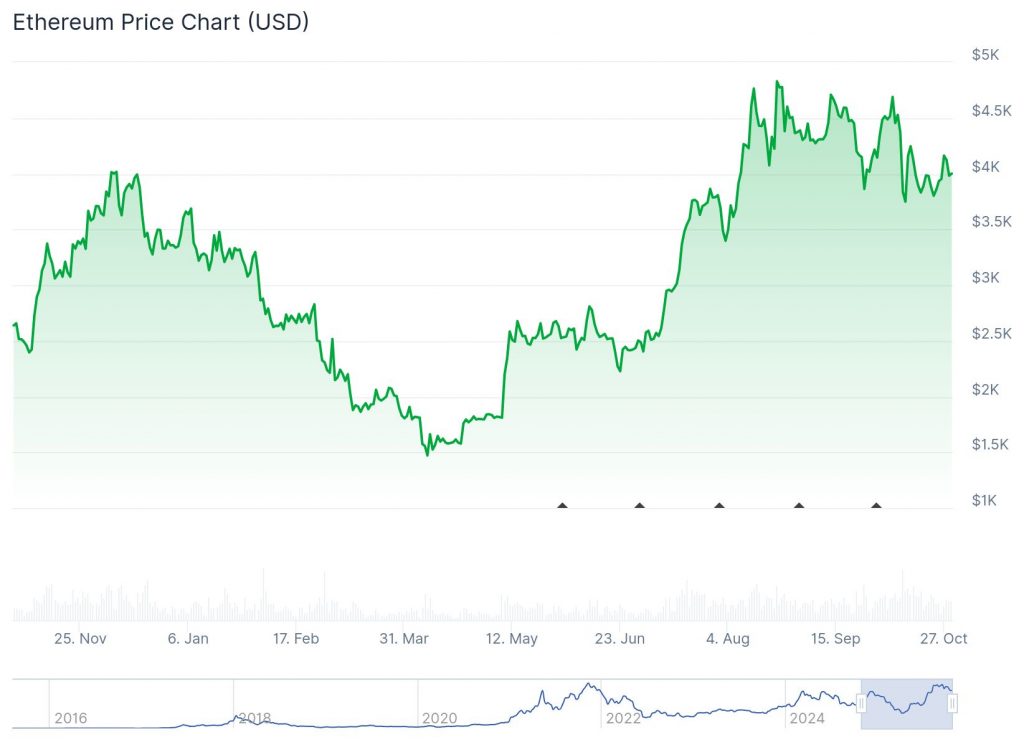1024x747 pixels.
Task: Grab the right range navigator handle
Action: point(953,704)
